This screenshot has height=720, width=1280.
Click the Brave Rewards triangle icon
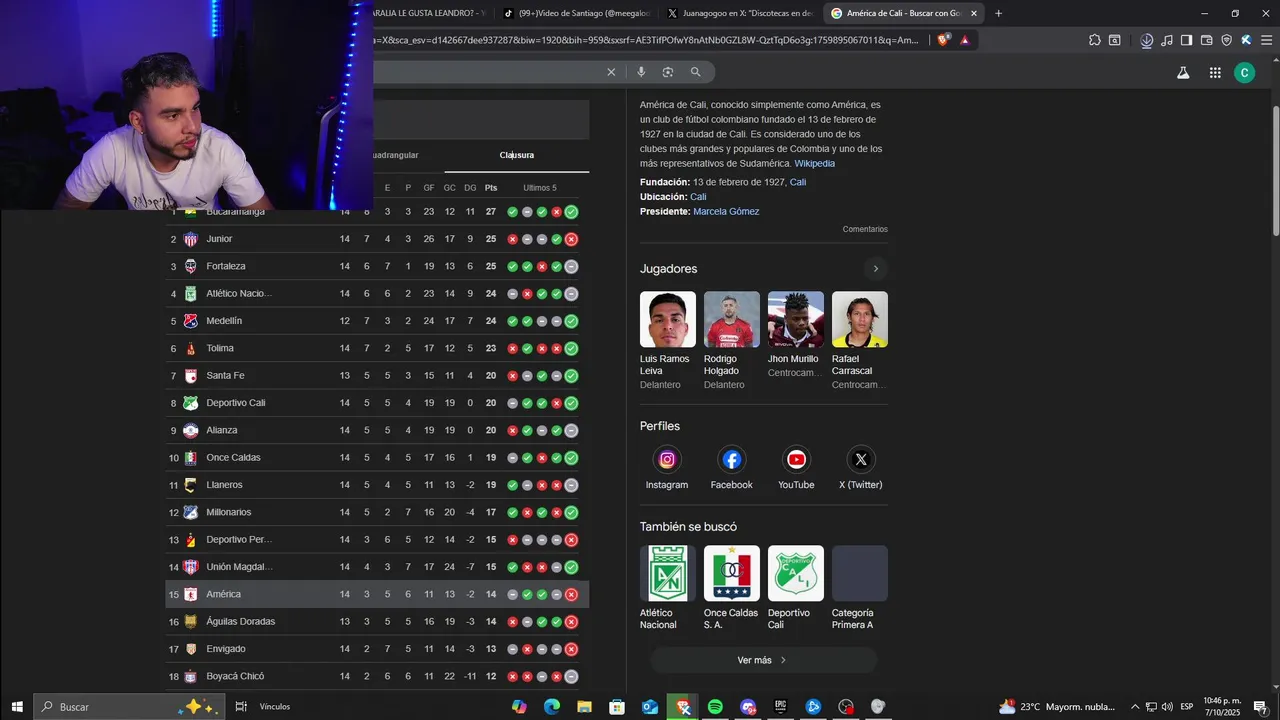pyautogui.click(x=965, y=40)
